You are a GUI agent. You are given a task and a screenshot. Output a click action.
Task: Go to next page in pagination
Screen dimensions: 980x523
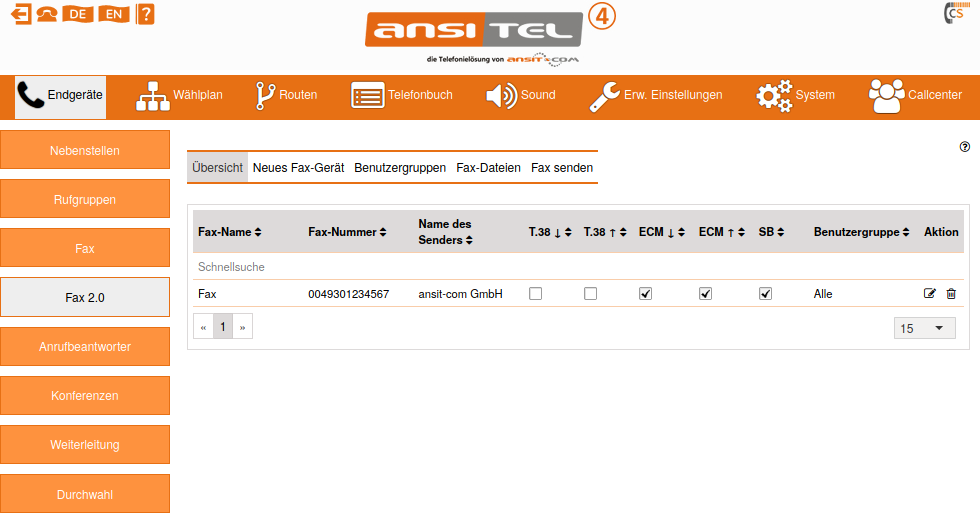point(242,327)
